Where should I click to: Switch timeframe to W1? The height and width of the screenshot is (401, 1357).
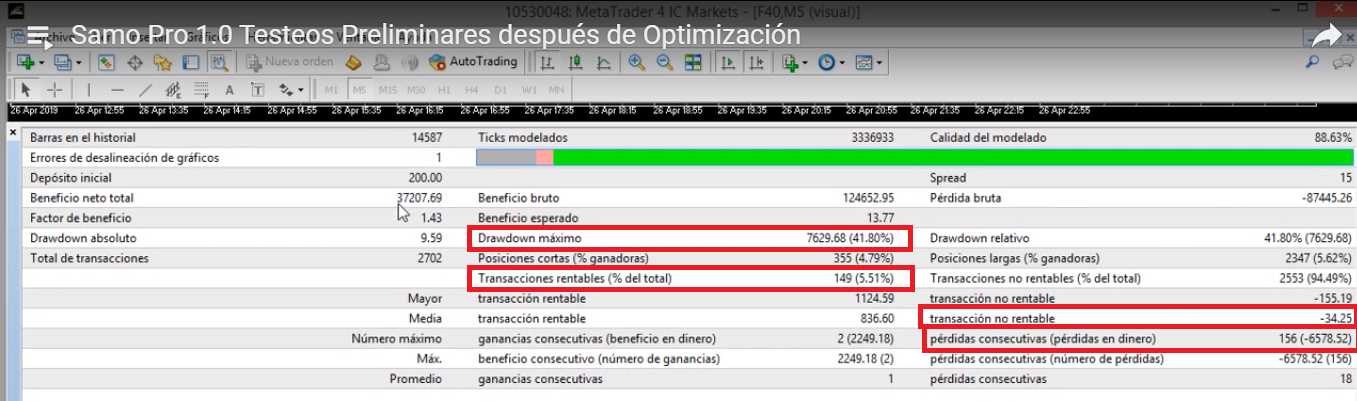pyautogui.click(x=529, y=89)
